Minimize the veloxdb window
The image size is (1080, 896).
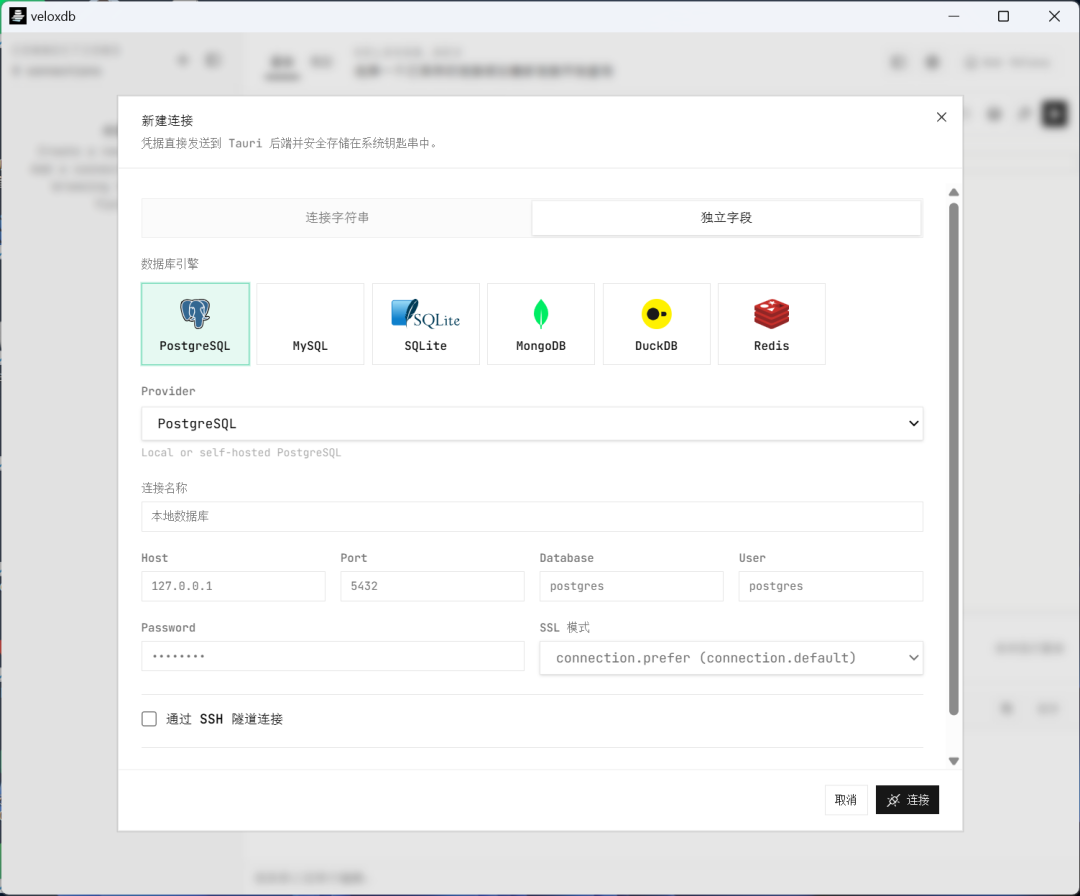tap(954, 16)
